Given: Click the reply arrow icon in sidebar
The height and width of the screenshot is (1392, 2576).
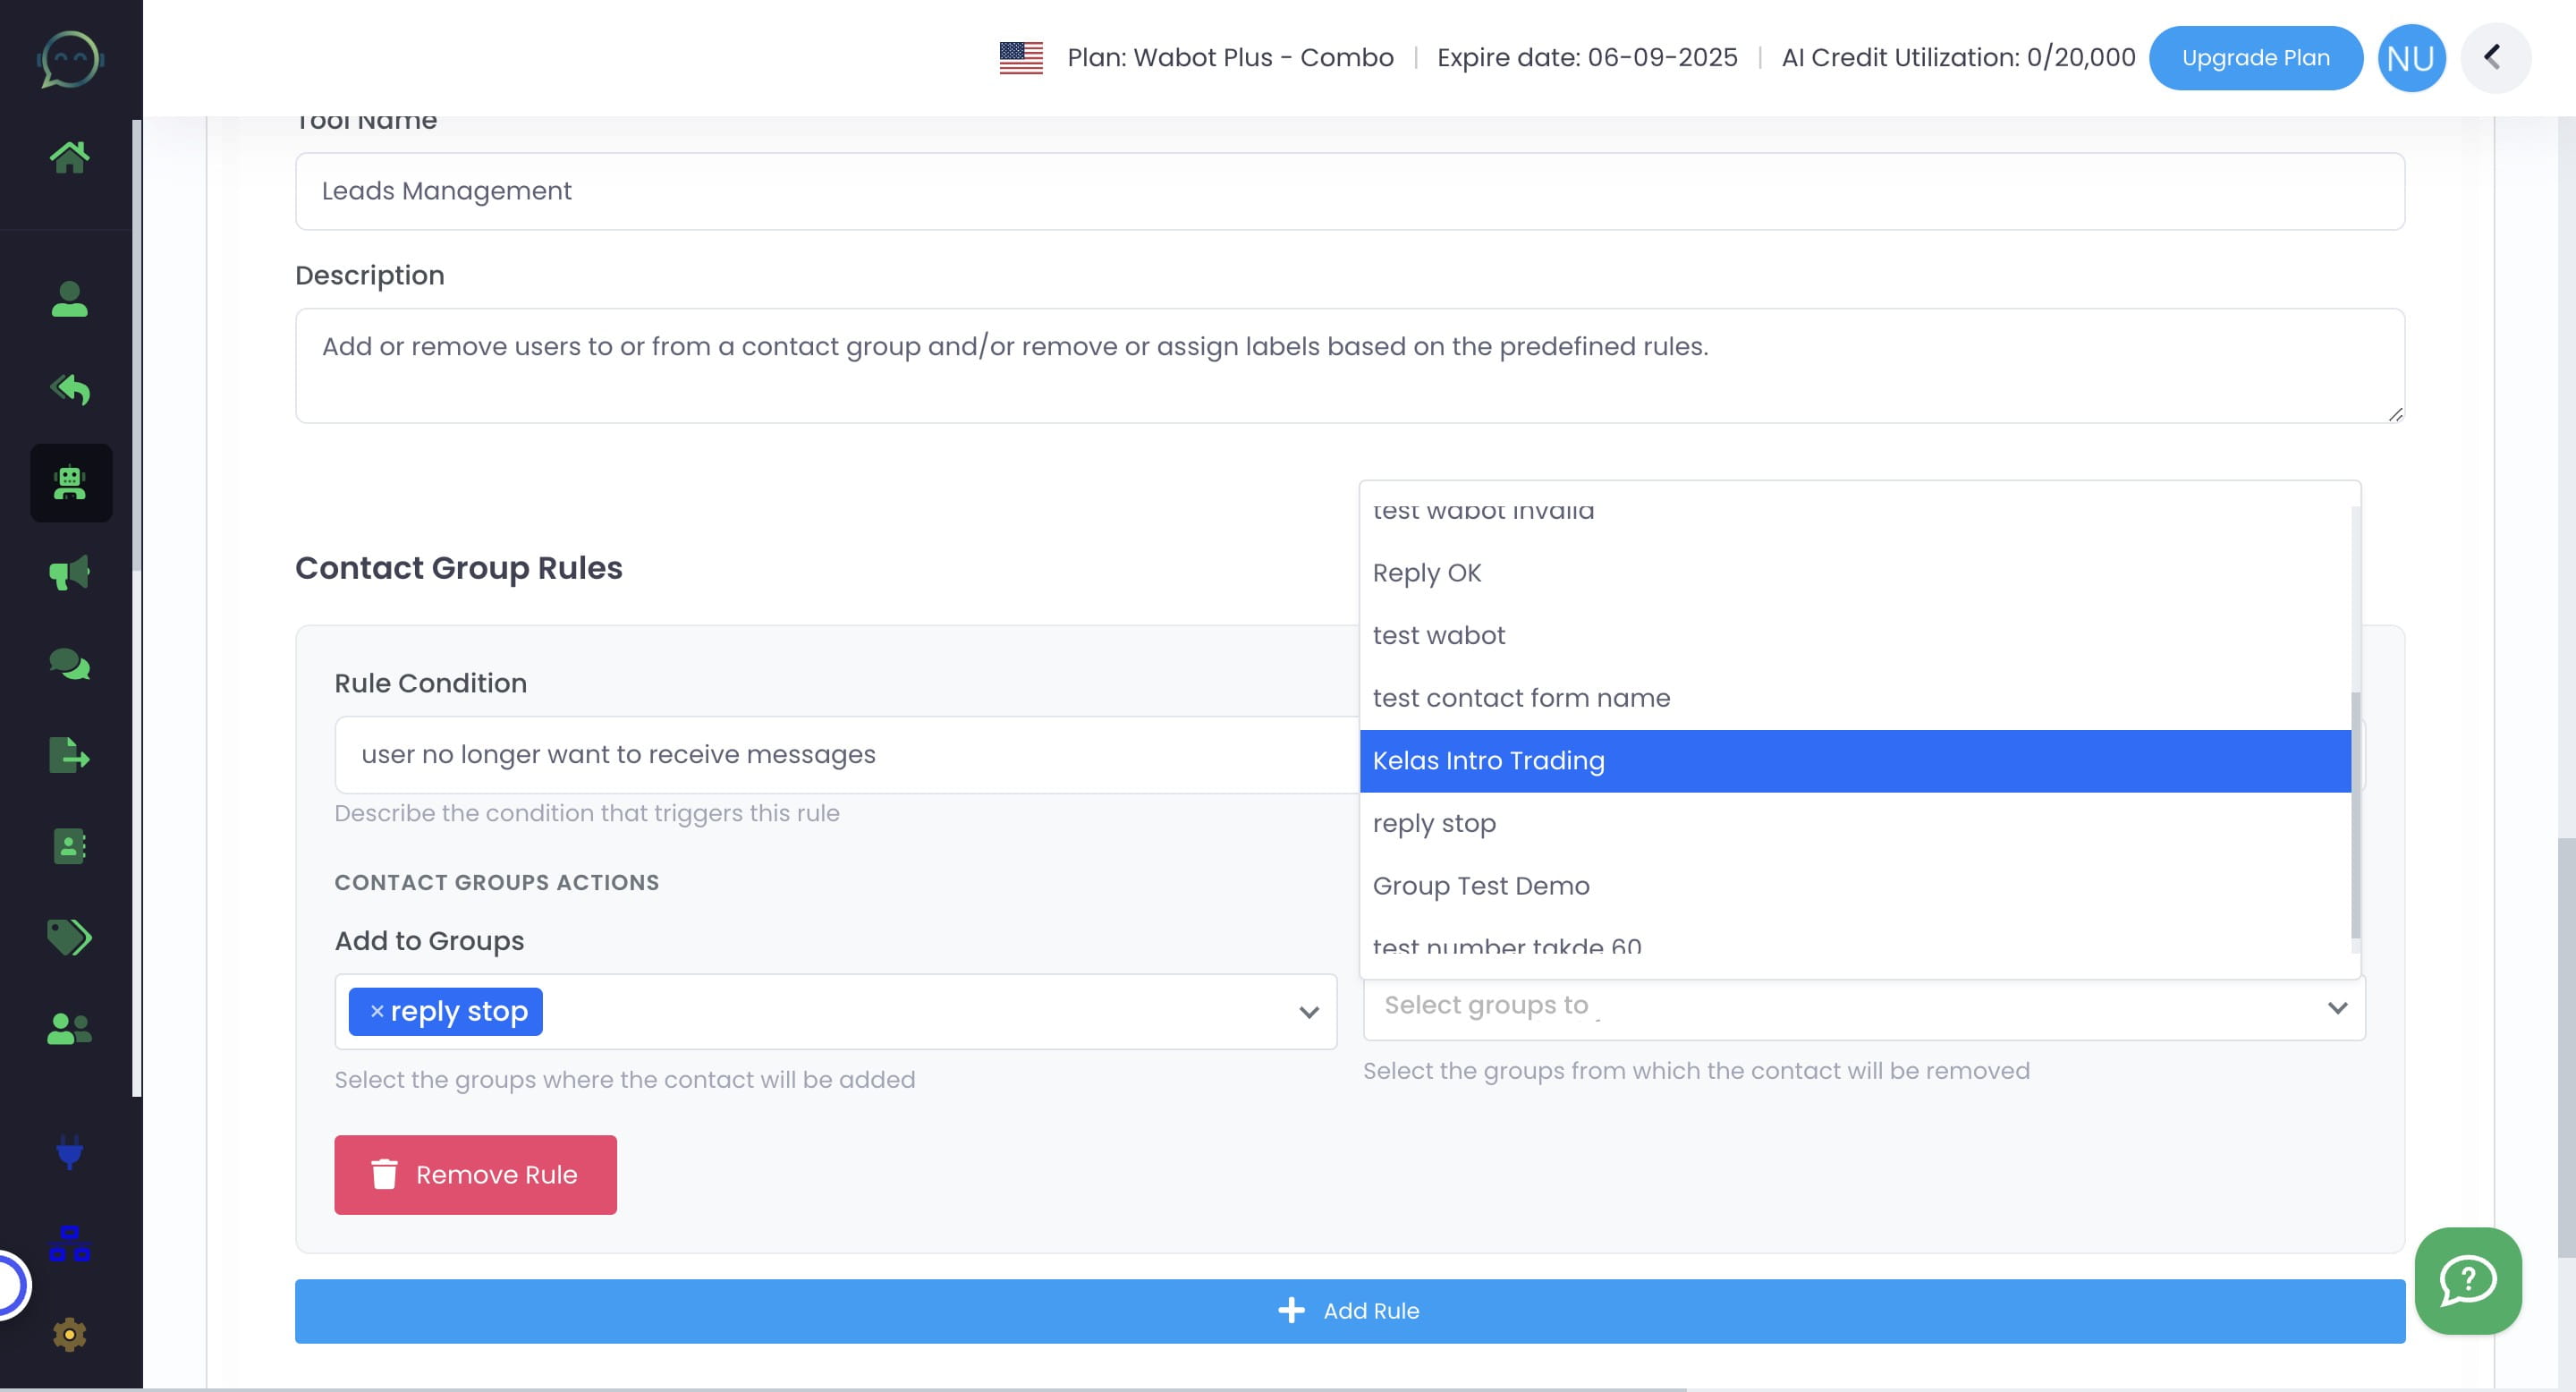Looking at the screenshot, I should (70, 390).
